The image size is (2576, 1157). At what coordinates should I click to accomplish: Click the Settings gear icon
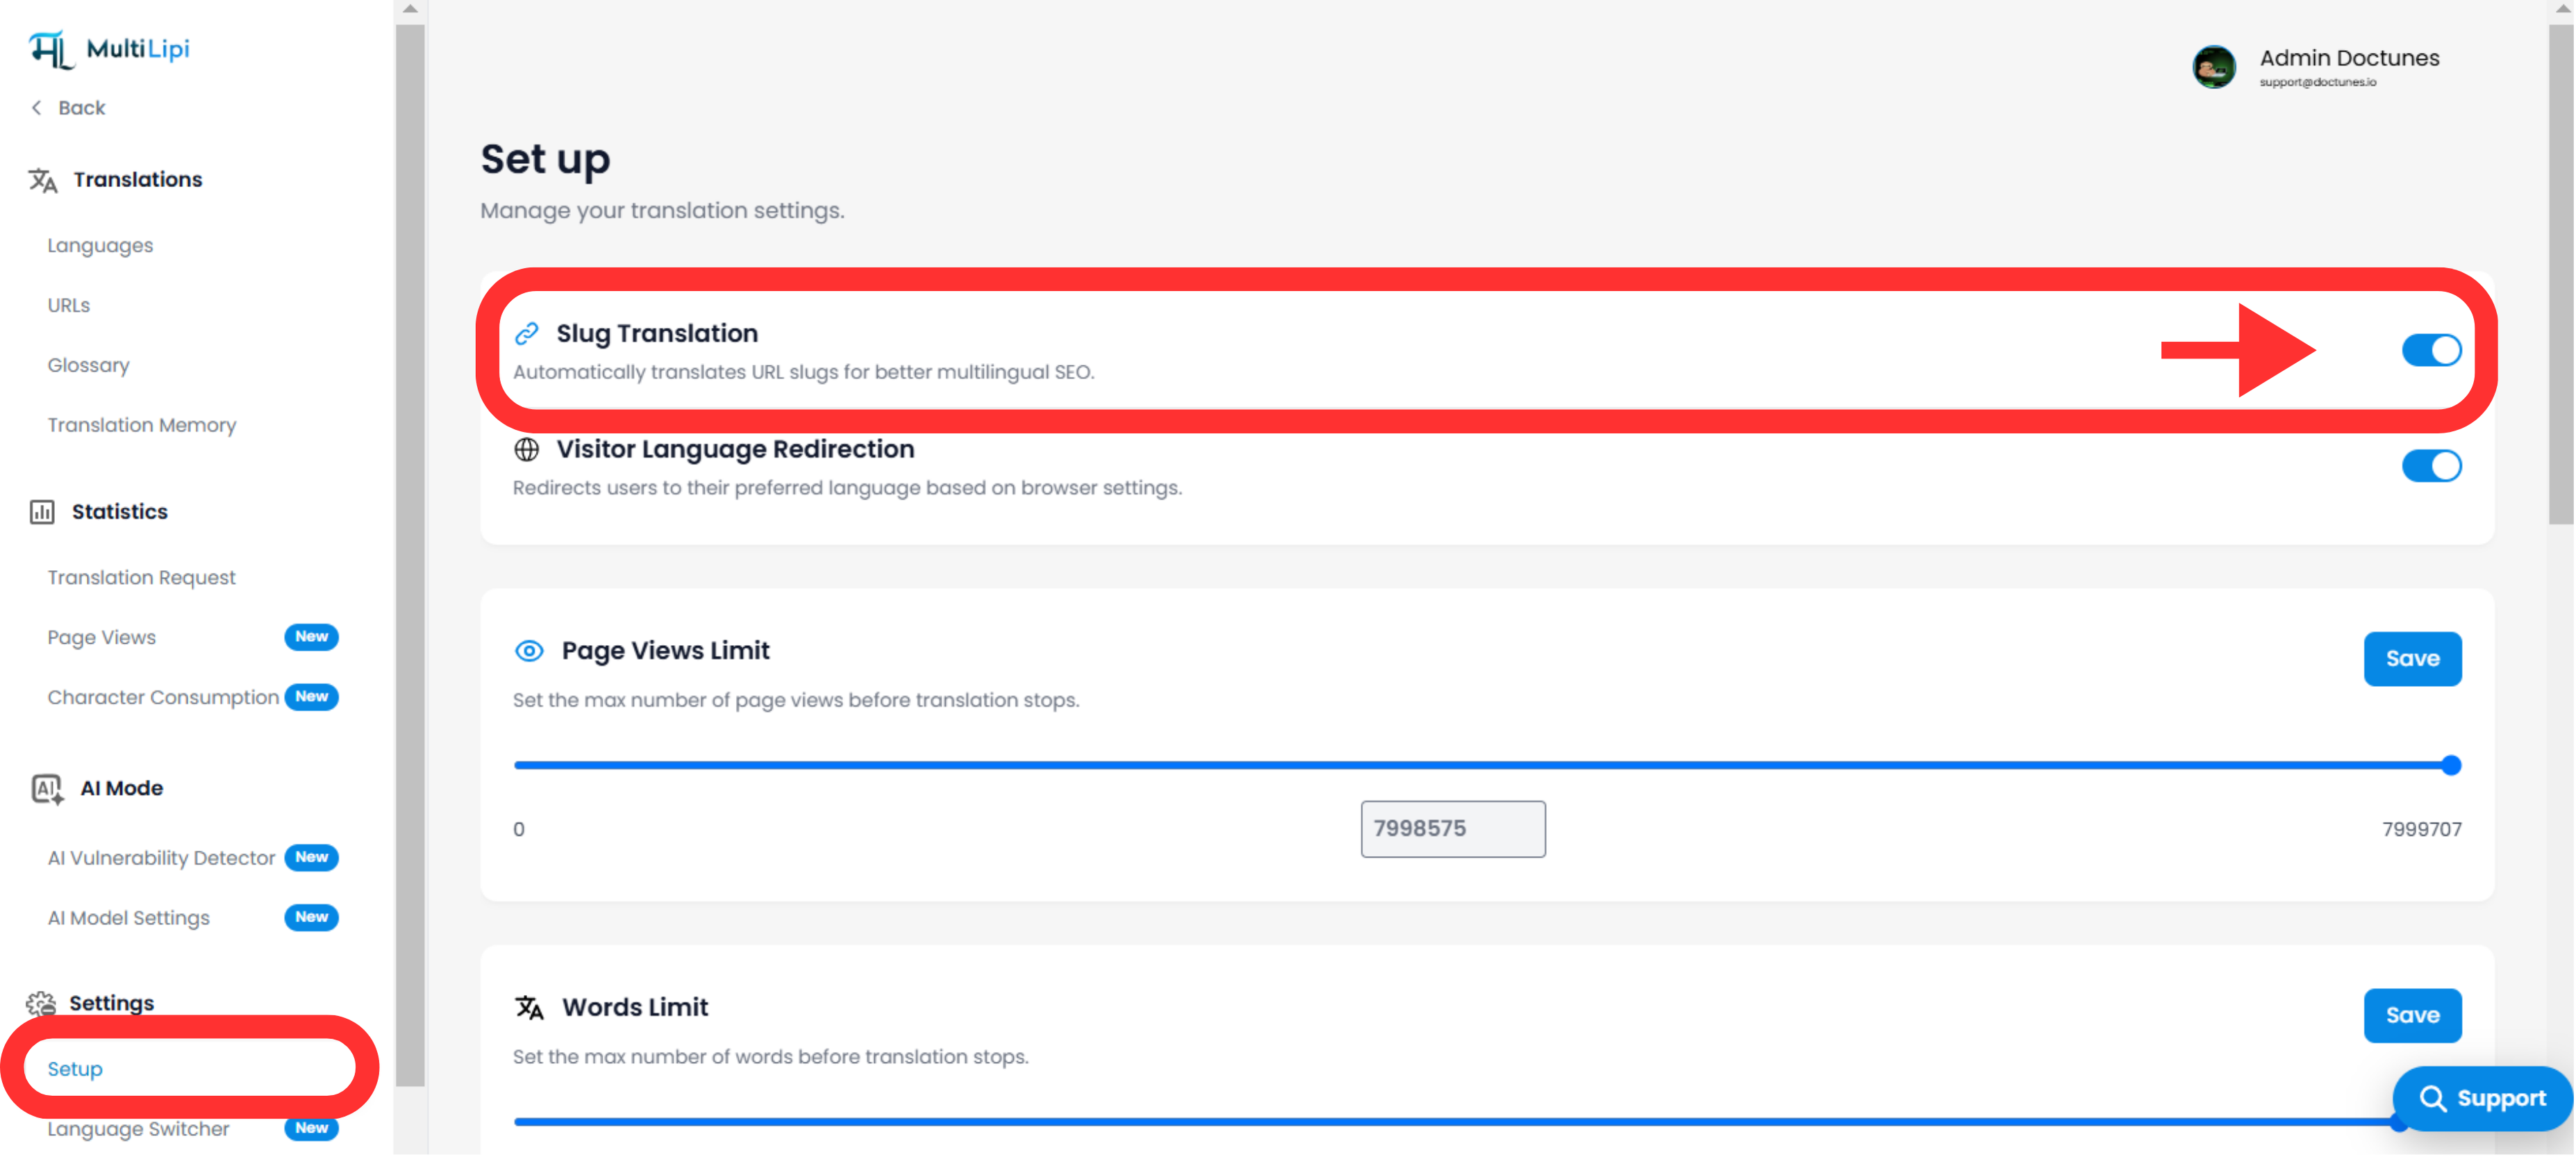[x=41, y=1003]
